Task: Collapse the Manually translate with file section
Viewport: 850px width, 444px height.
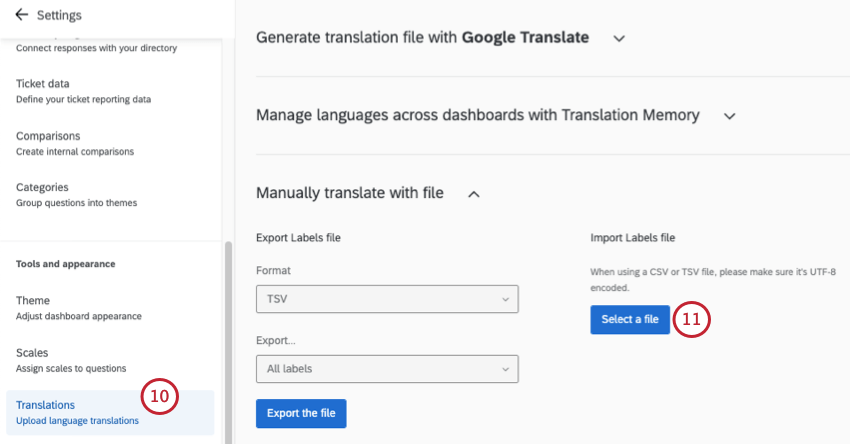Action: (x=474, y=193)
